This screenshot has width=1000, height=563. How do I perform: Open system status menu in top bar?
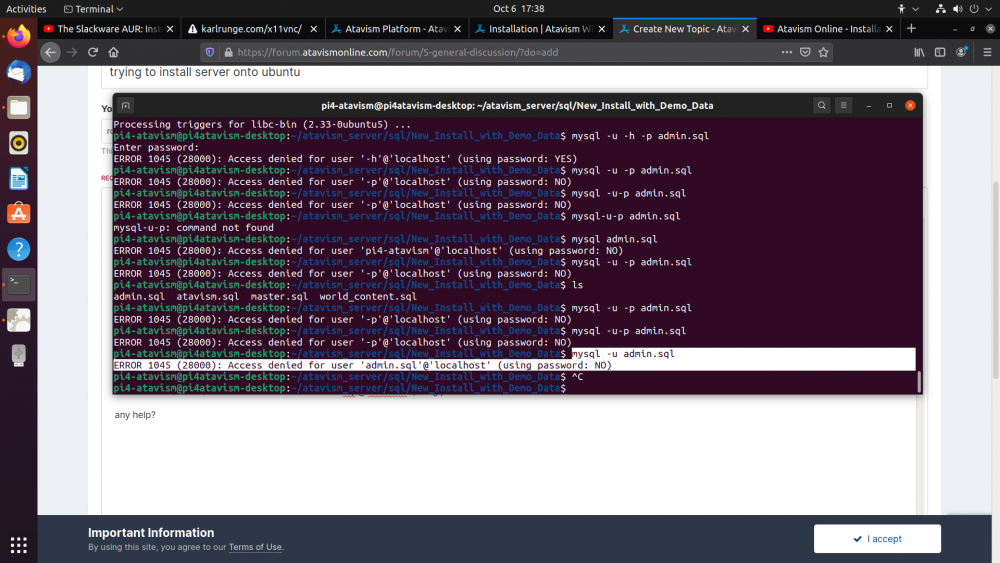pyautogui.click(x=964, y=9)
